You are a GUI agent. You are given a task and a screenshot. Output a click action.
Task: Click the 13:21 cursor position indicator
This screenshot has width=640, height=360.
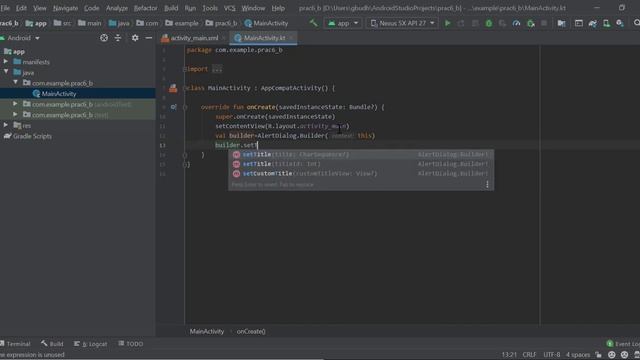[x=509, y=355]
